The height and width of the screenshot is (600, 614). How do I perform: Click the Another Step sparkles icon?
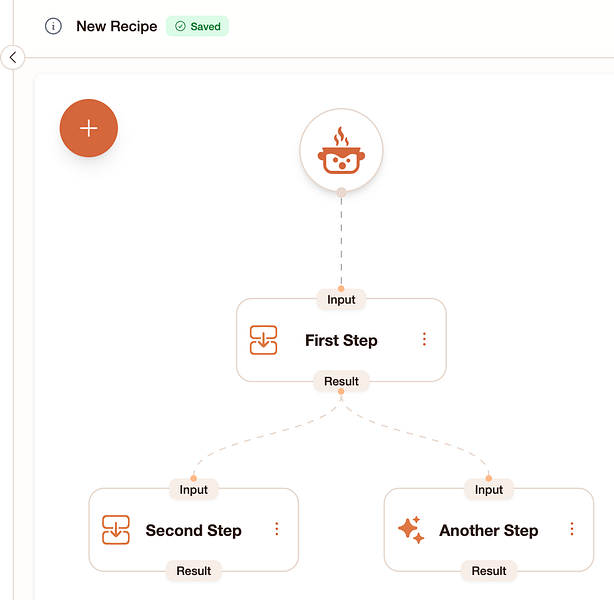411,530
